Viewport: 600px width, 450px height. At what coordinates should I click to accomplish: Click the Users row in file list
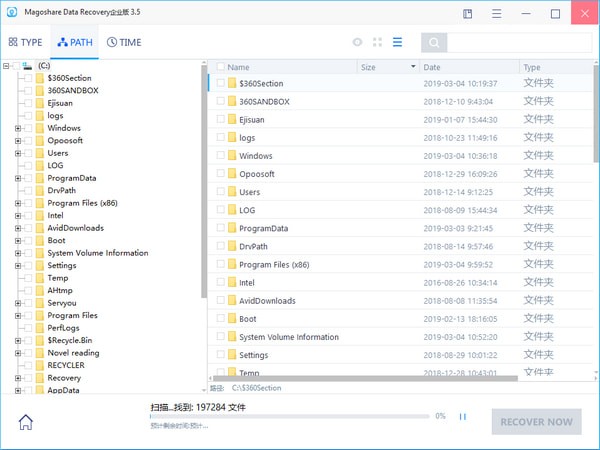(x=401, y=192)
